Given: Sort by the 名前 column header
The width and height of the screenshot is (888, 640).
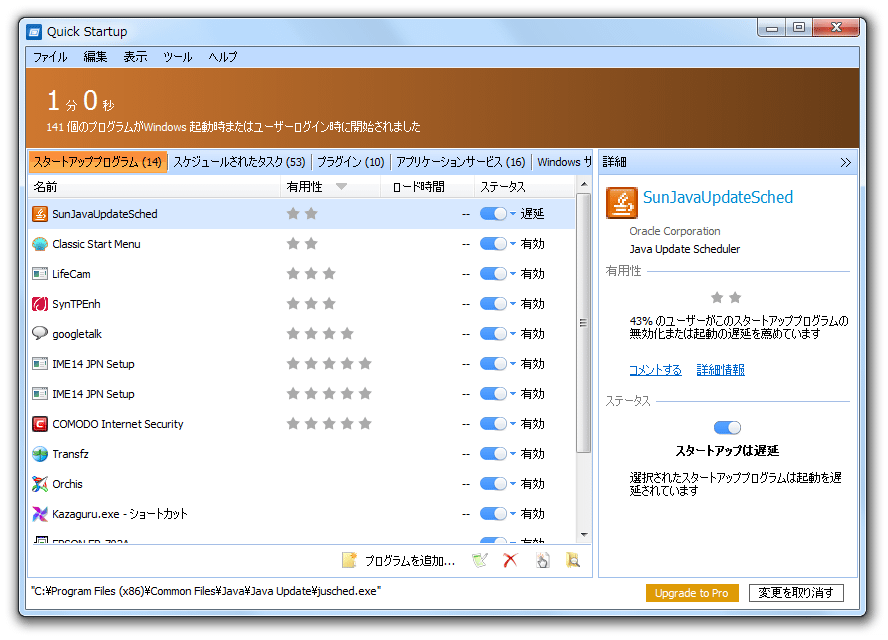Looking at the screenshot, I should point(154,187).
